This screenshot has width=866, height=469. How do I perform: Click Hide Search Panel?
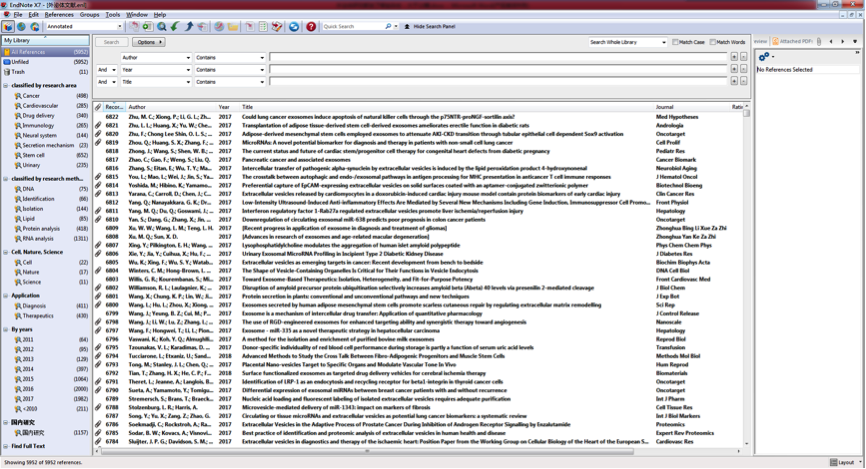point(430,27)
